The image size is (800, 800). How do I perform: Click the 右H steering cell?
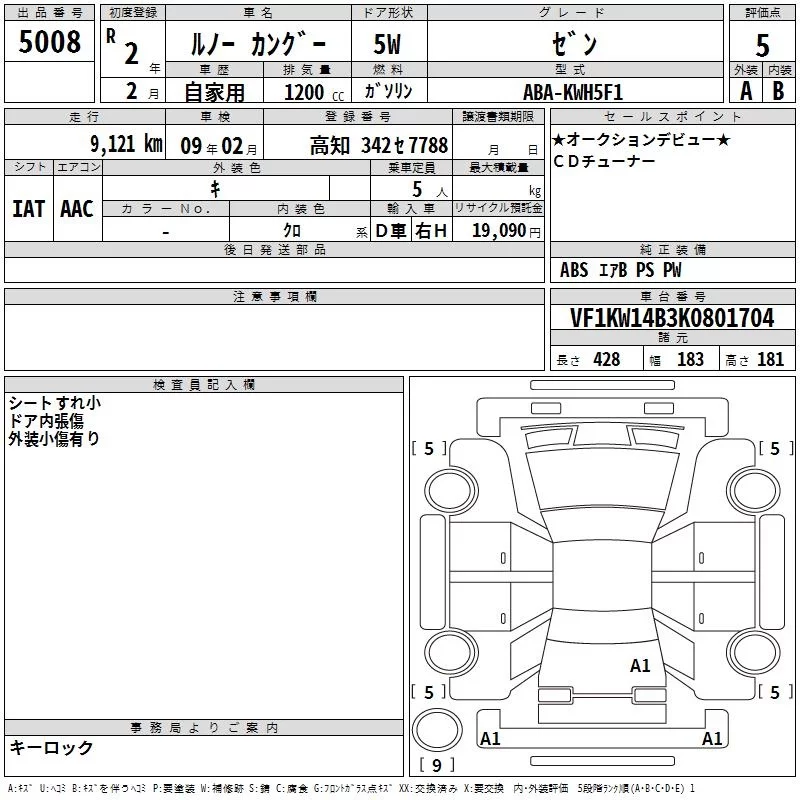(431, 231)
